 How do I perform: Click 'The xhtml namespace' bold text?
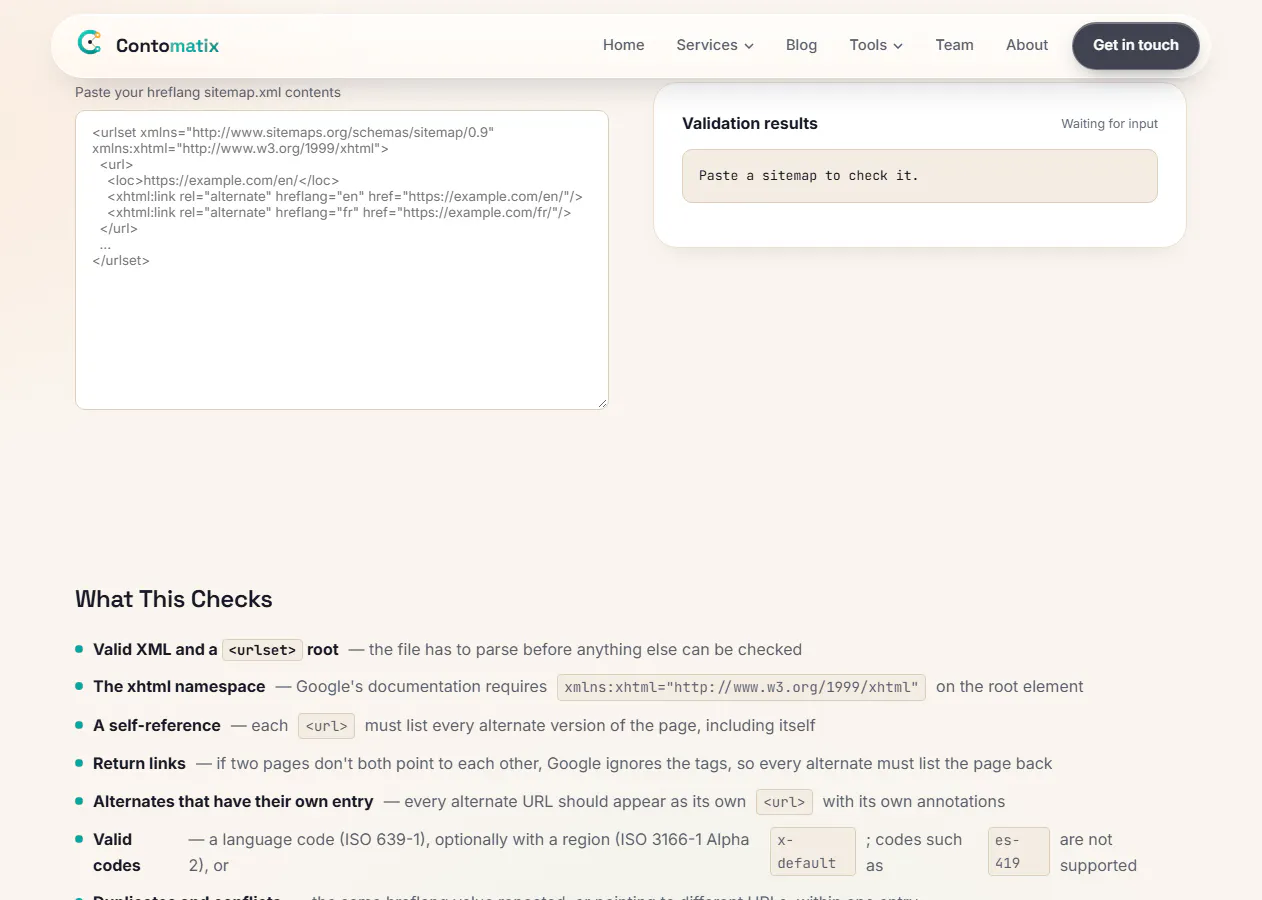[x=179, y=687]
